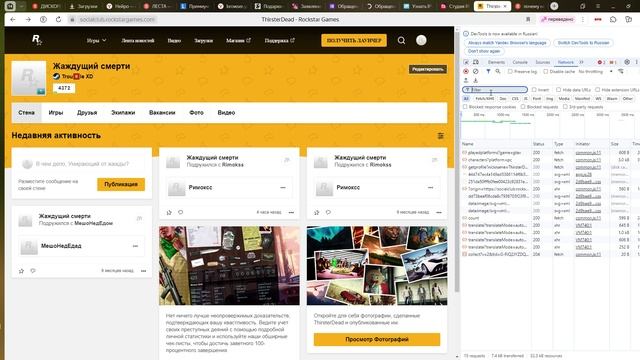Stop recording the network log

pos(466,71)
